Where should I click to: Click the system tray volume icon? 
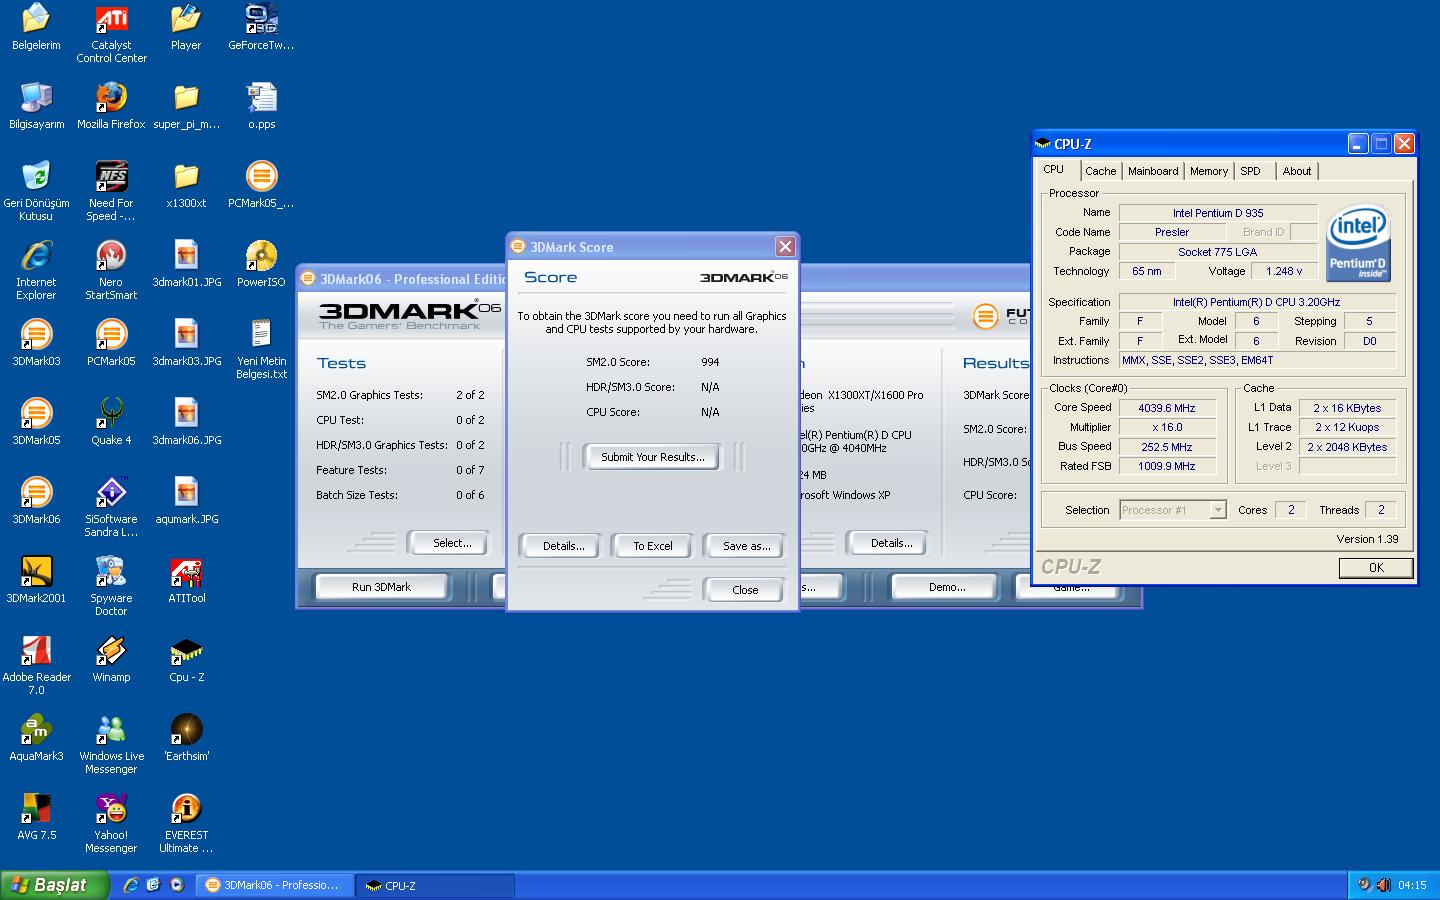tap(1383, 885)
